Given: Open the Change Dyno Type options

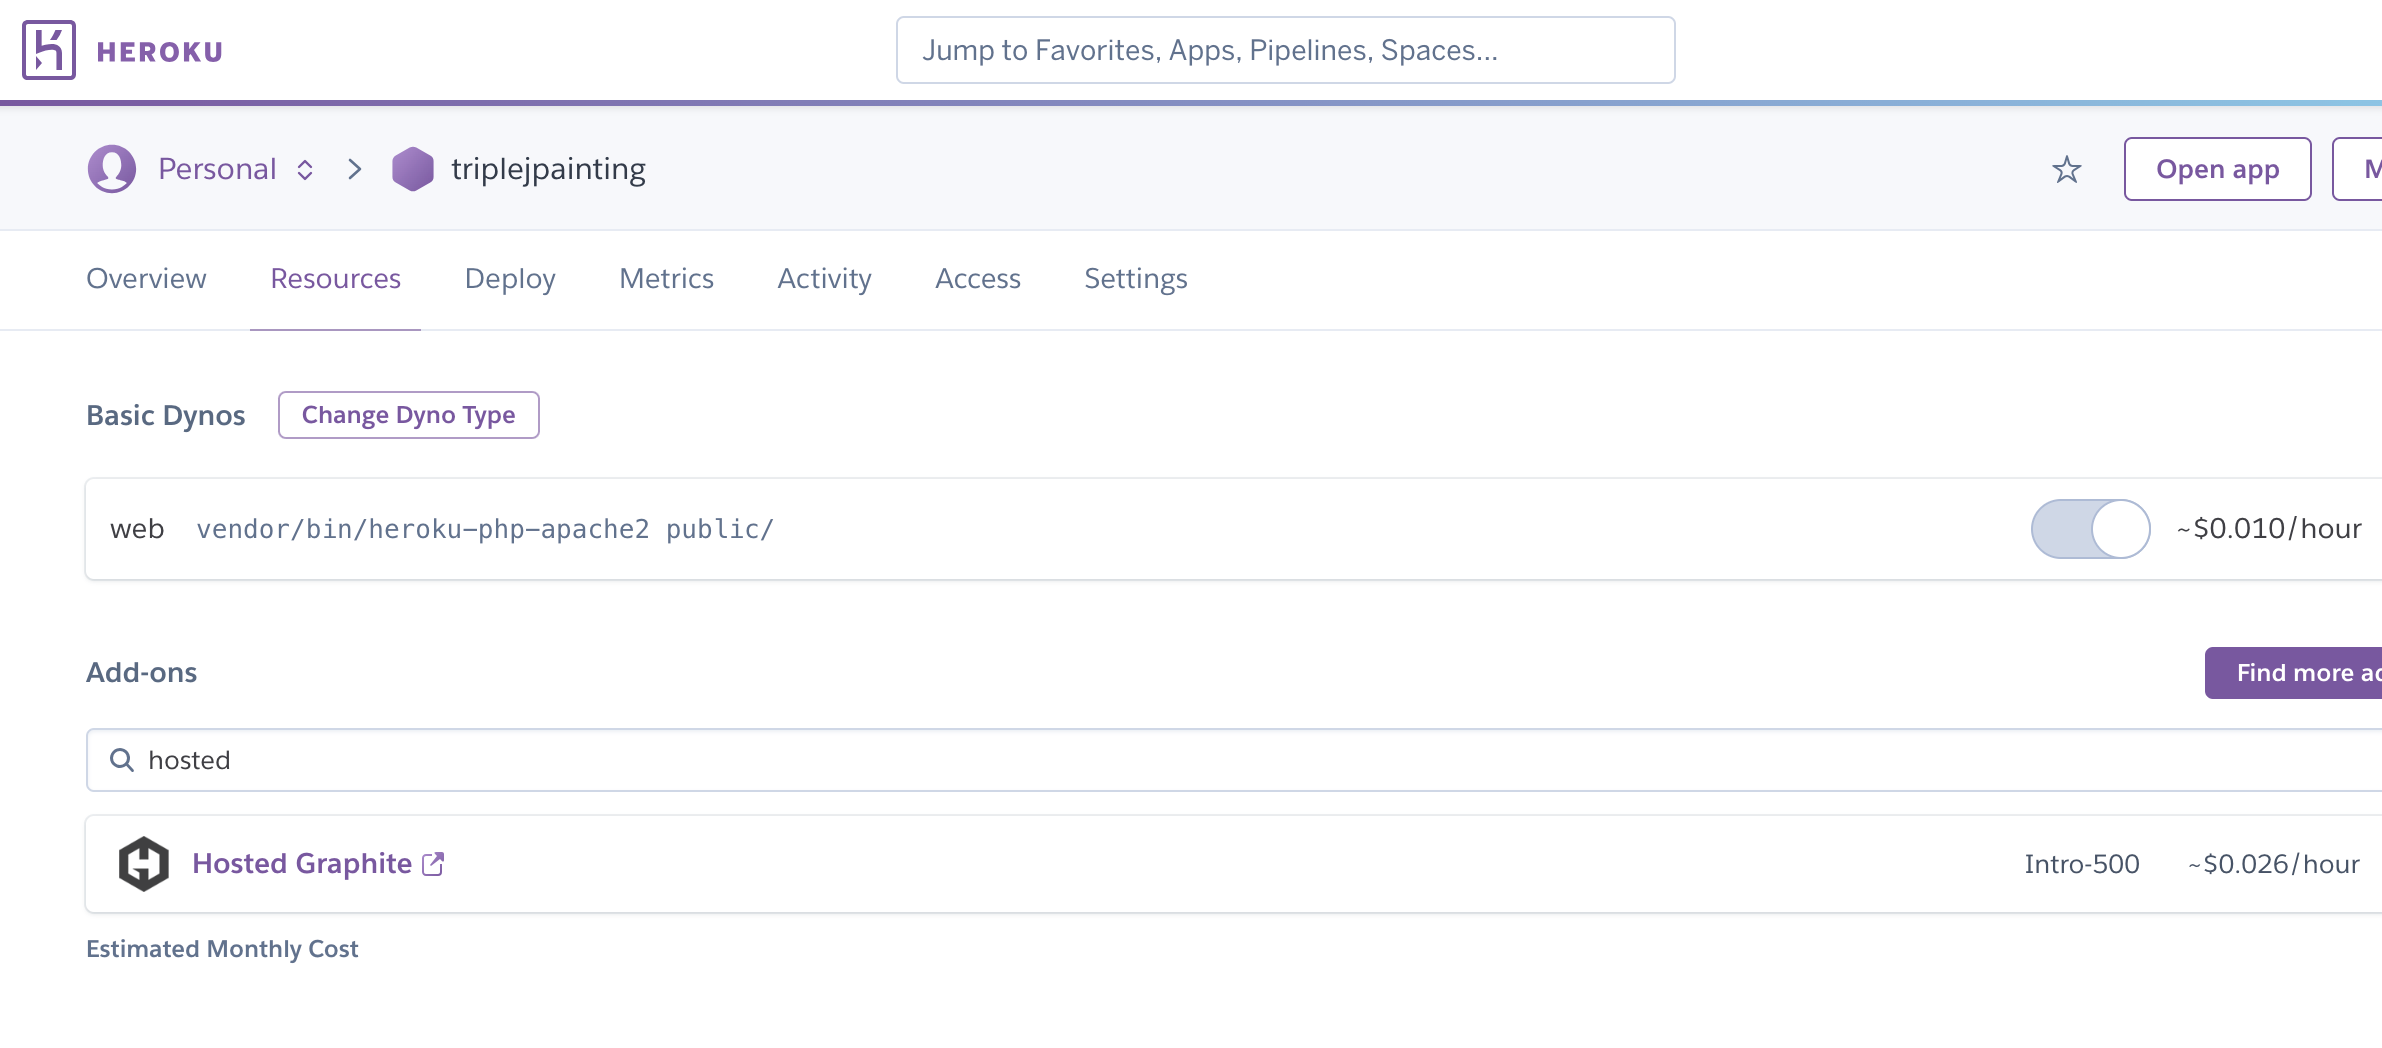Looking at the screenshot, I should coord(408,415).
